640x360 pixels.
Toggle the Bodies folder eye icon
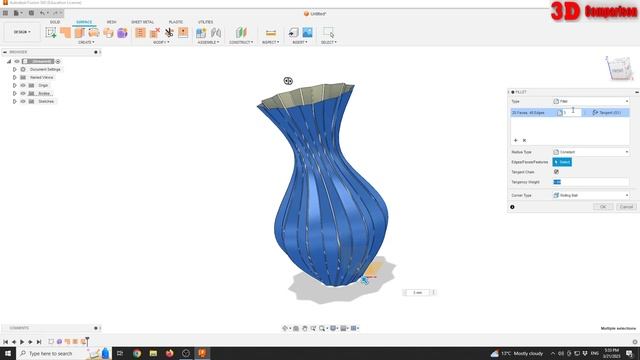point(23,93)
